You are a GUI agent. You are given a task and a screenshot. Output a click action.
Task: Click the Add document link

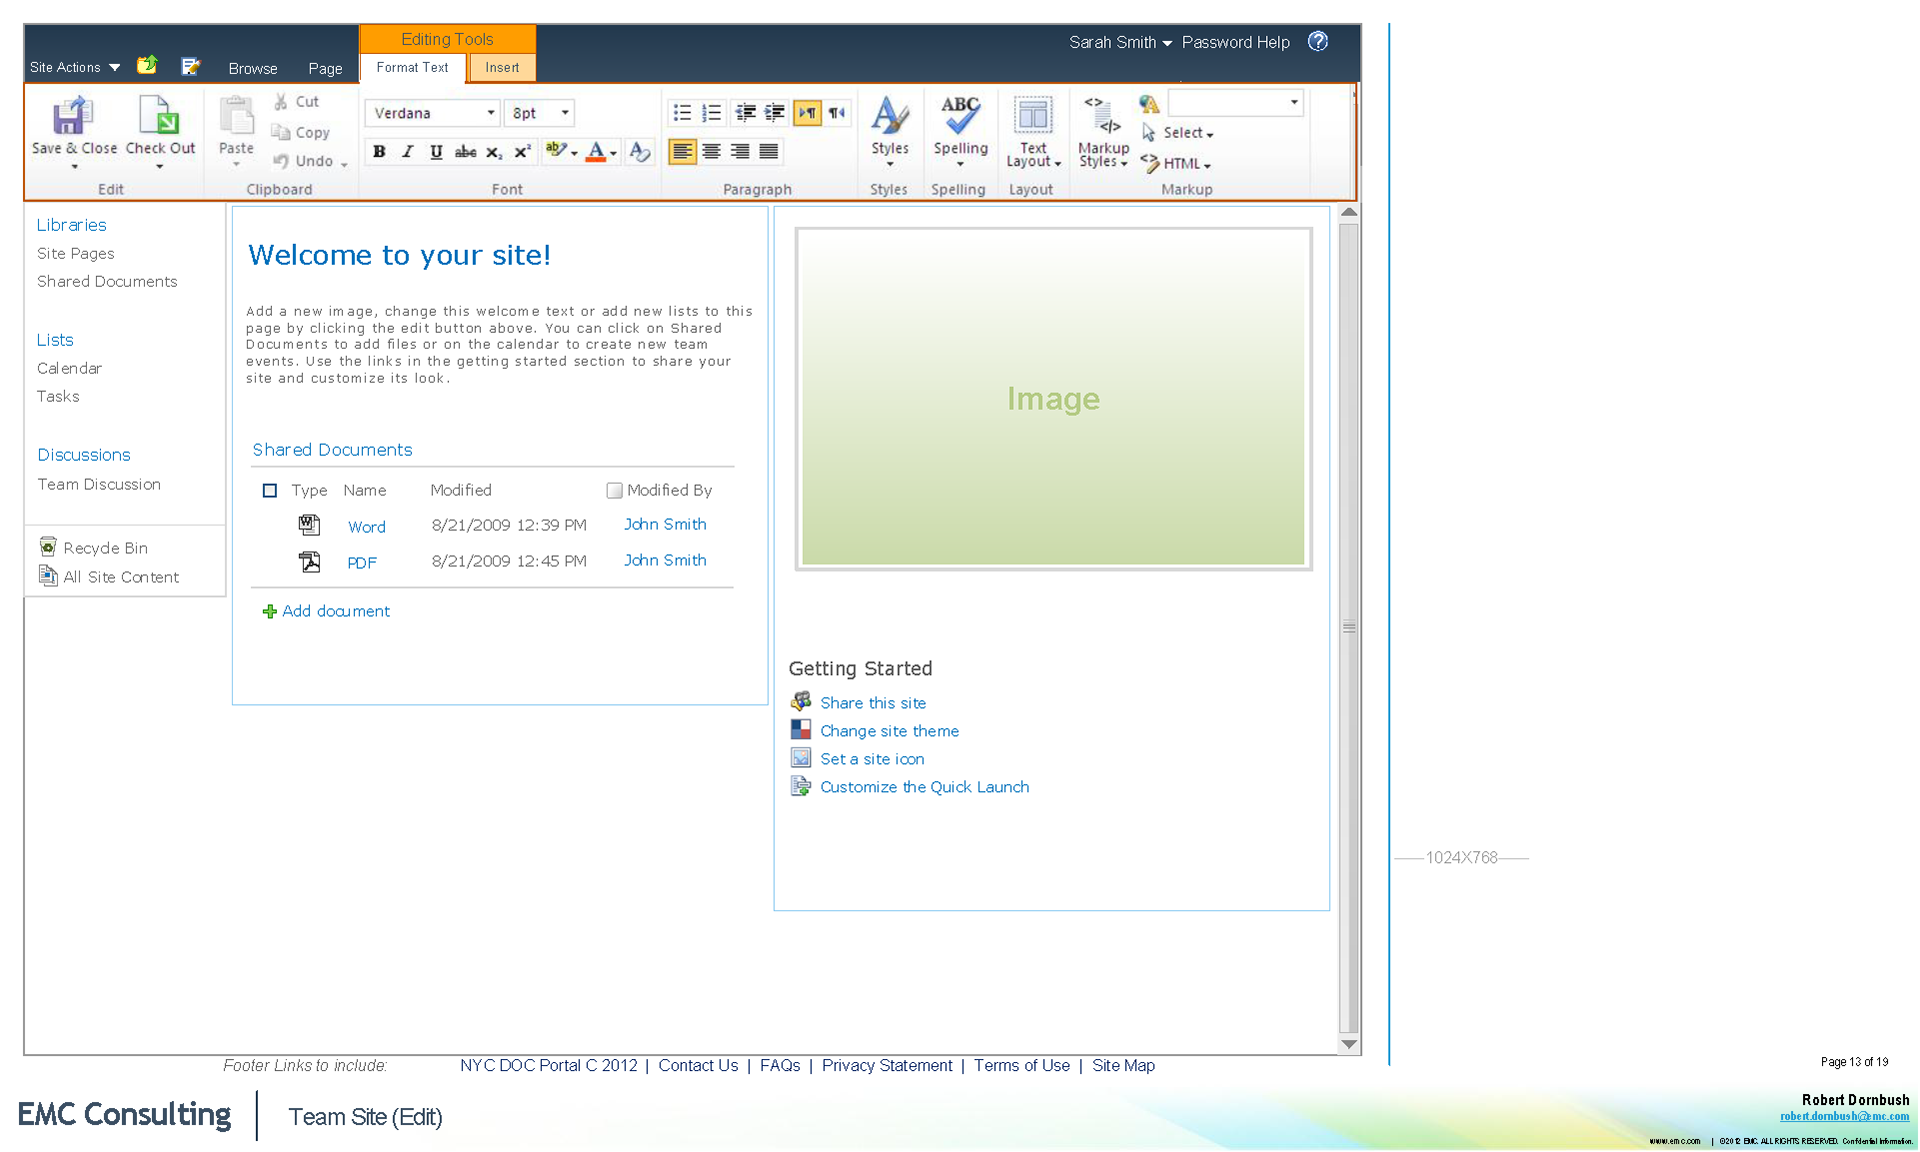[x=335, y=611]
